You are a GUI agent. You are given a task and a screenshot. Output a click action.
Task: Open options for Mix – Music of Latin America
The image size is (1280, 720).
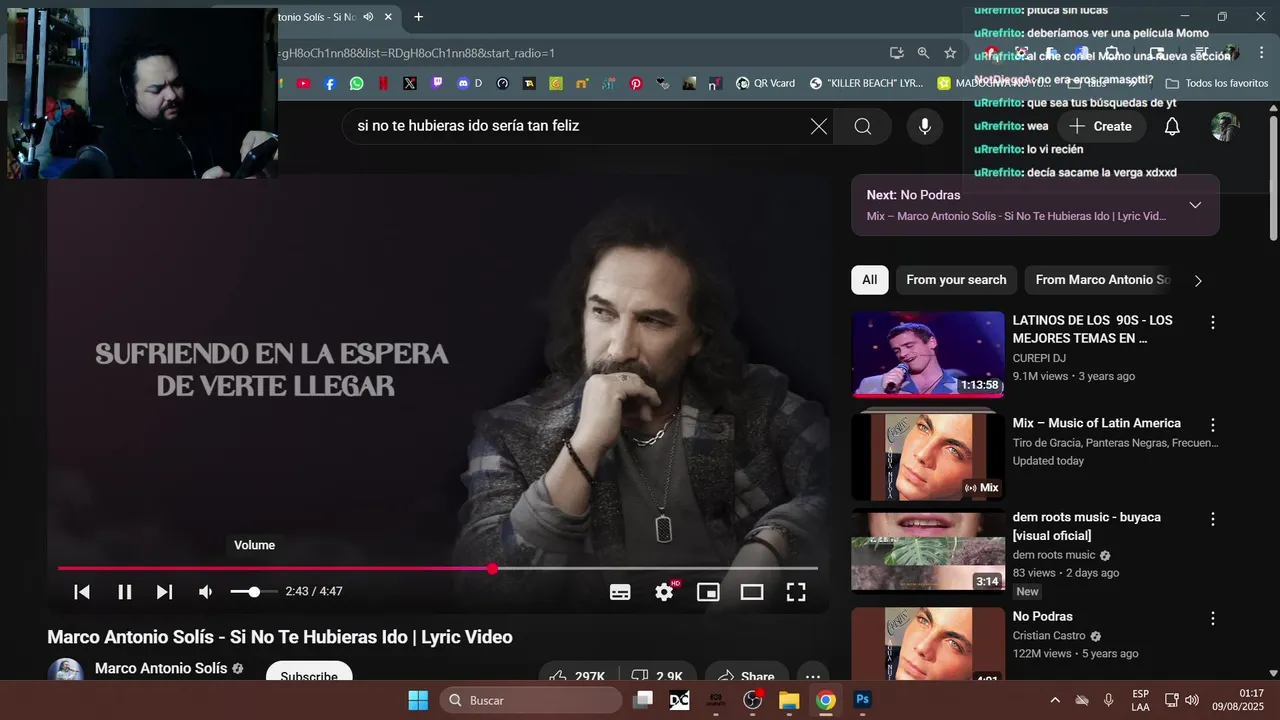(1213, 425)
